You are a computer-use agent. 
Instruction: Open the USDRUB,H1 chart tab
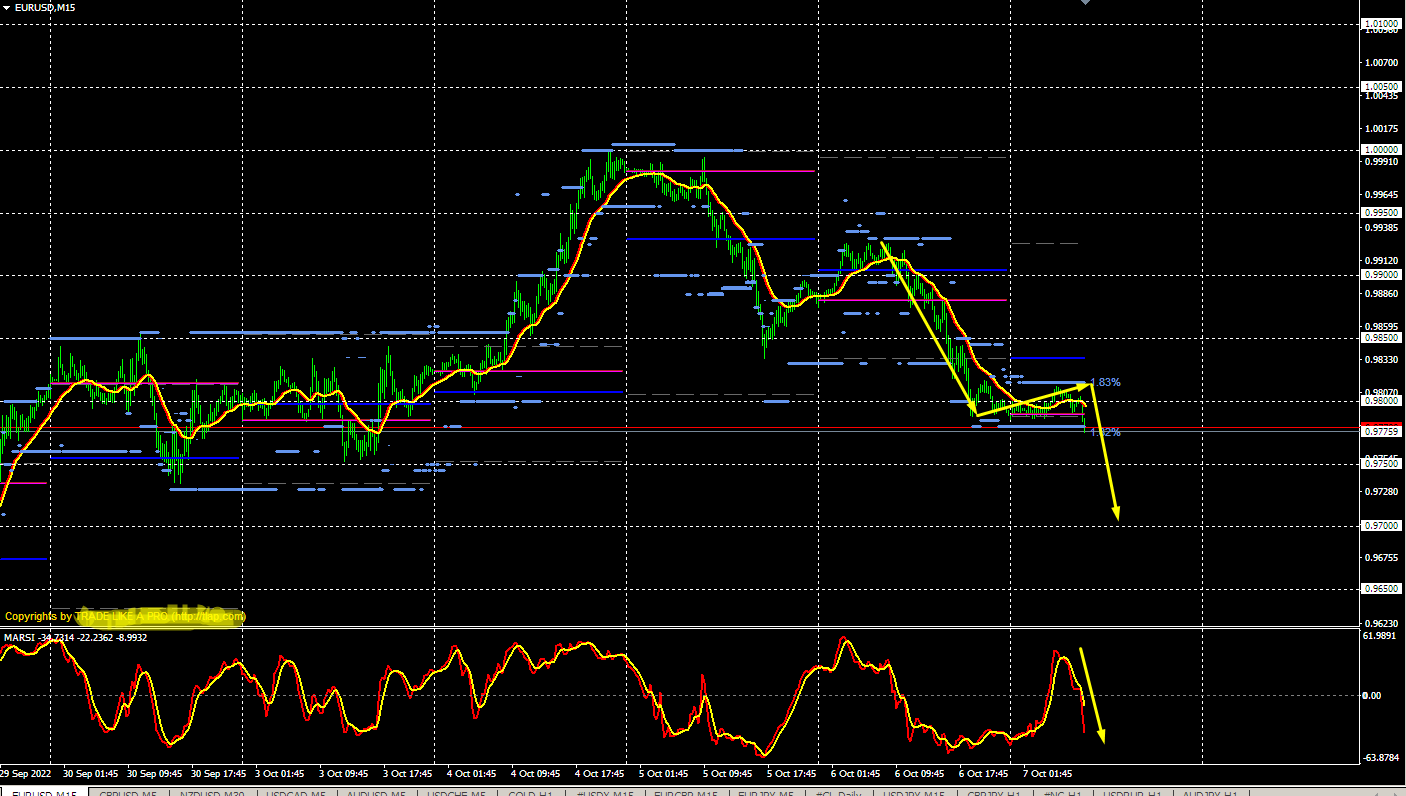click(x=1133, y=793)
